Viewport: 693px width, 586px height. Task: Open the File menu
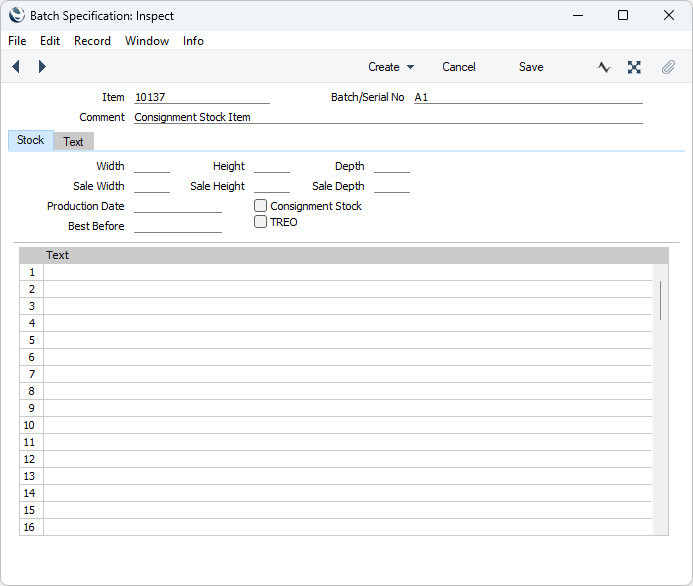tap(17, 41)
